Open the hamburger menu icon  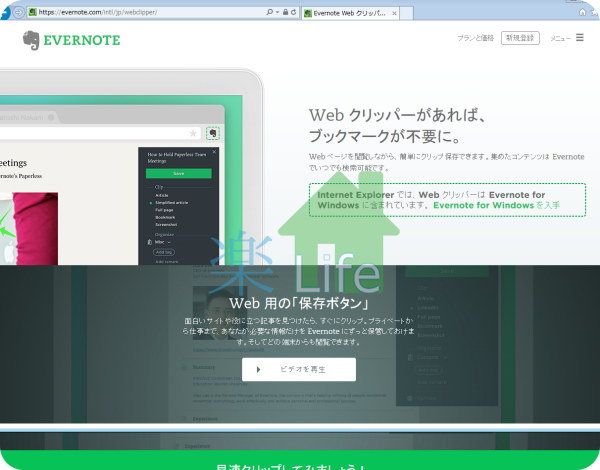point(580,38)
